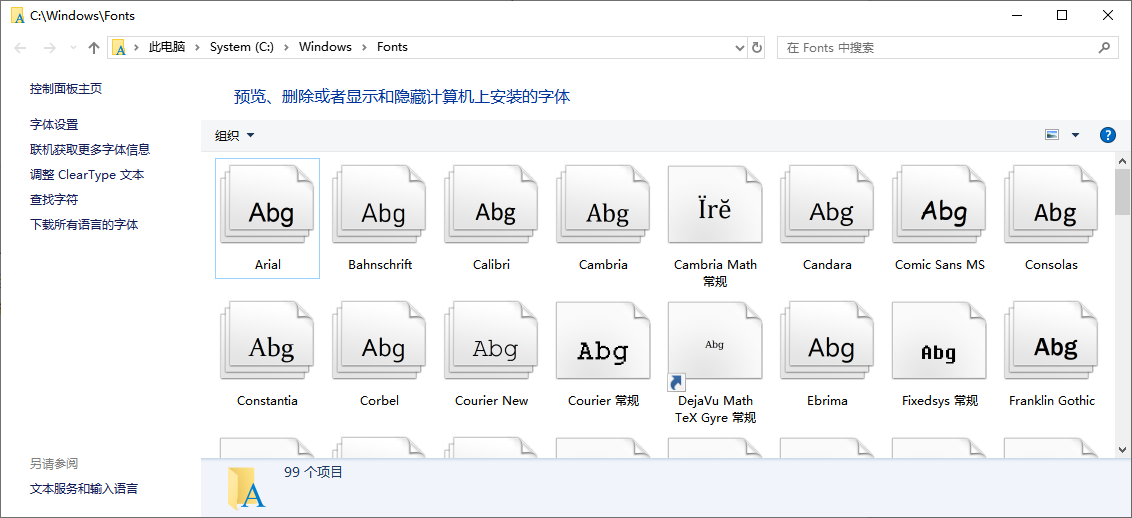1132x518 pixels.
Task: Click the vertical scrollbar thumb
Action: coord(1123,192)
